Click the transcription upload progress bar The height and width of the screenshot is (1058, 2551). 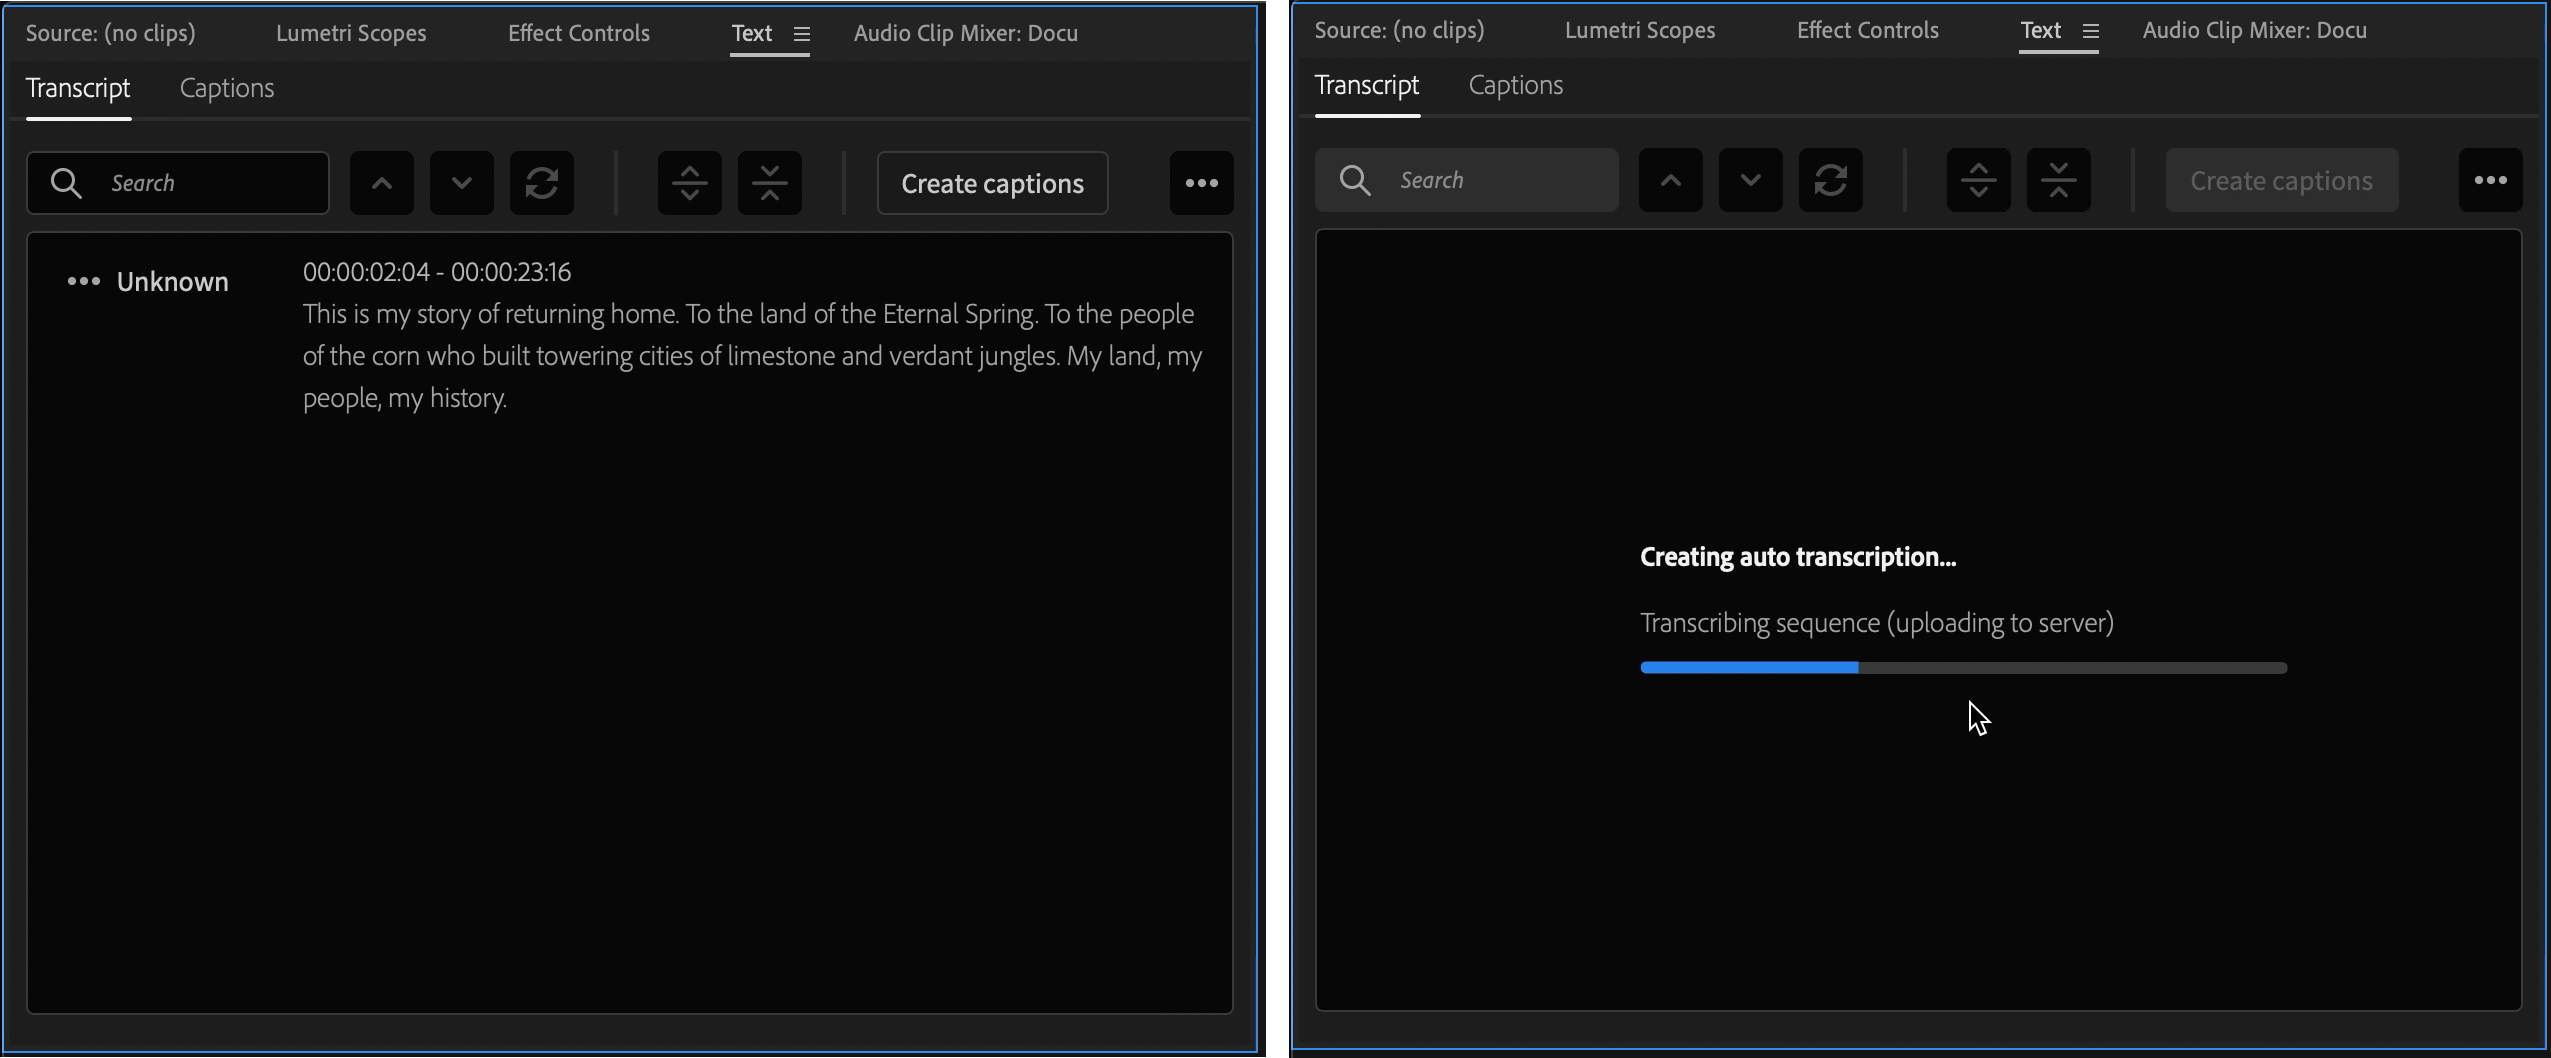pyautogui.click(x=1964, y=668)
